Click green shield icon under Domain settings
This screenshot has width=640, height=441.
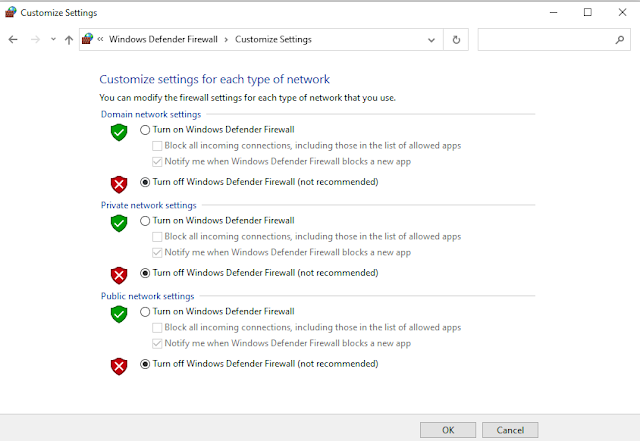coord(119,132)
